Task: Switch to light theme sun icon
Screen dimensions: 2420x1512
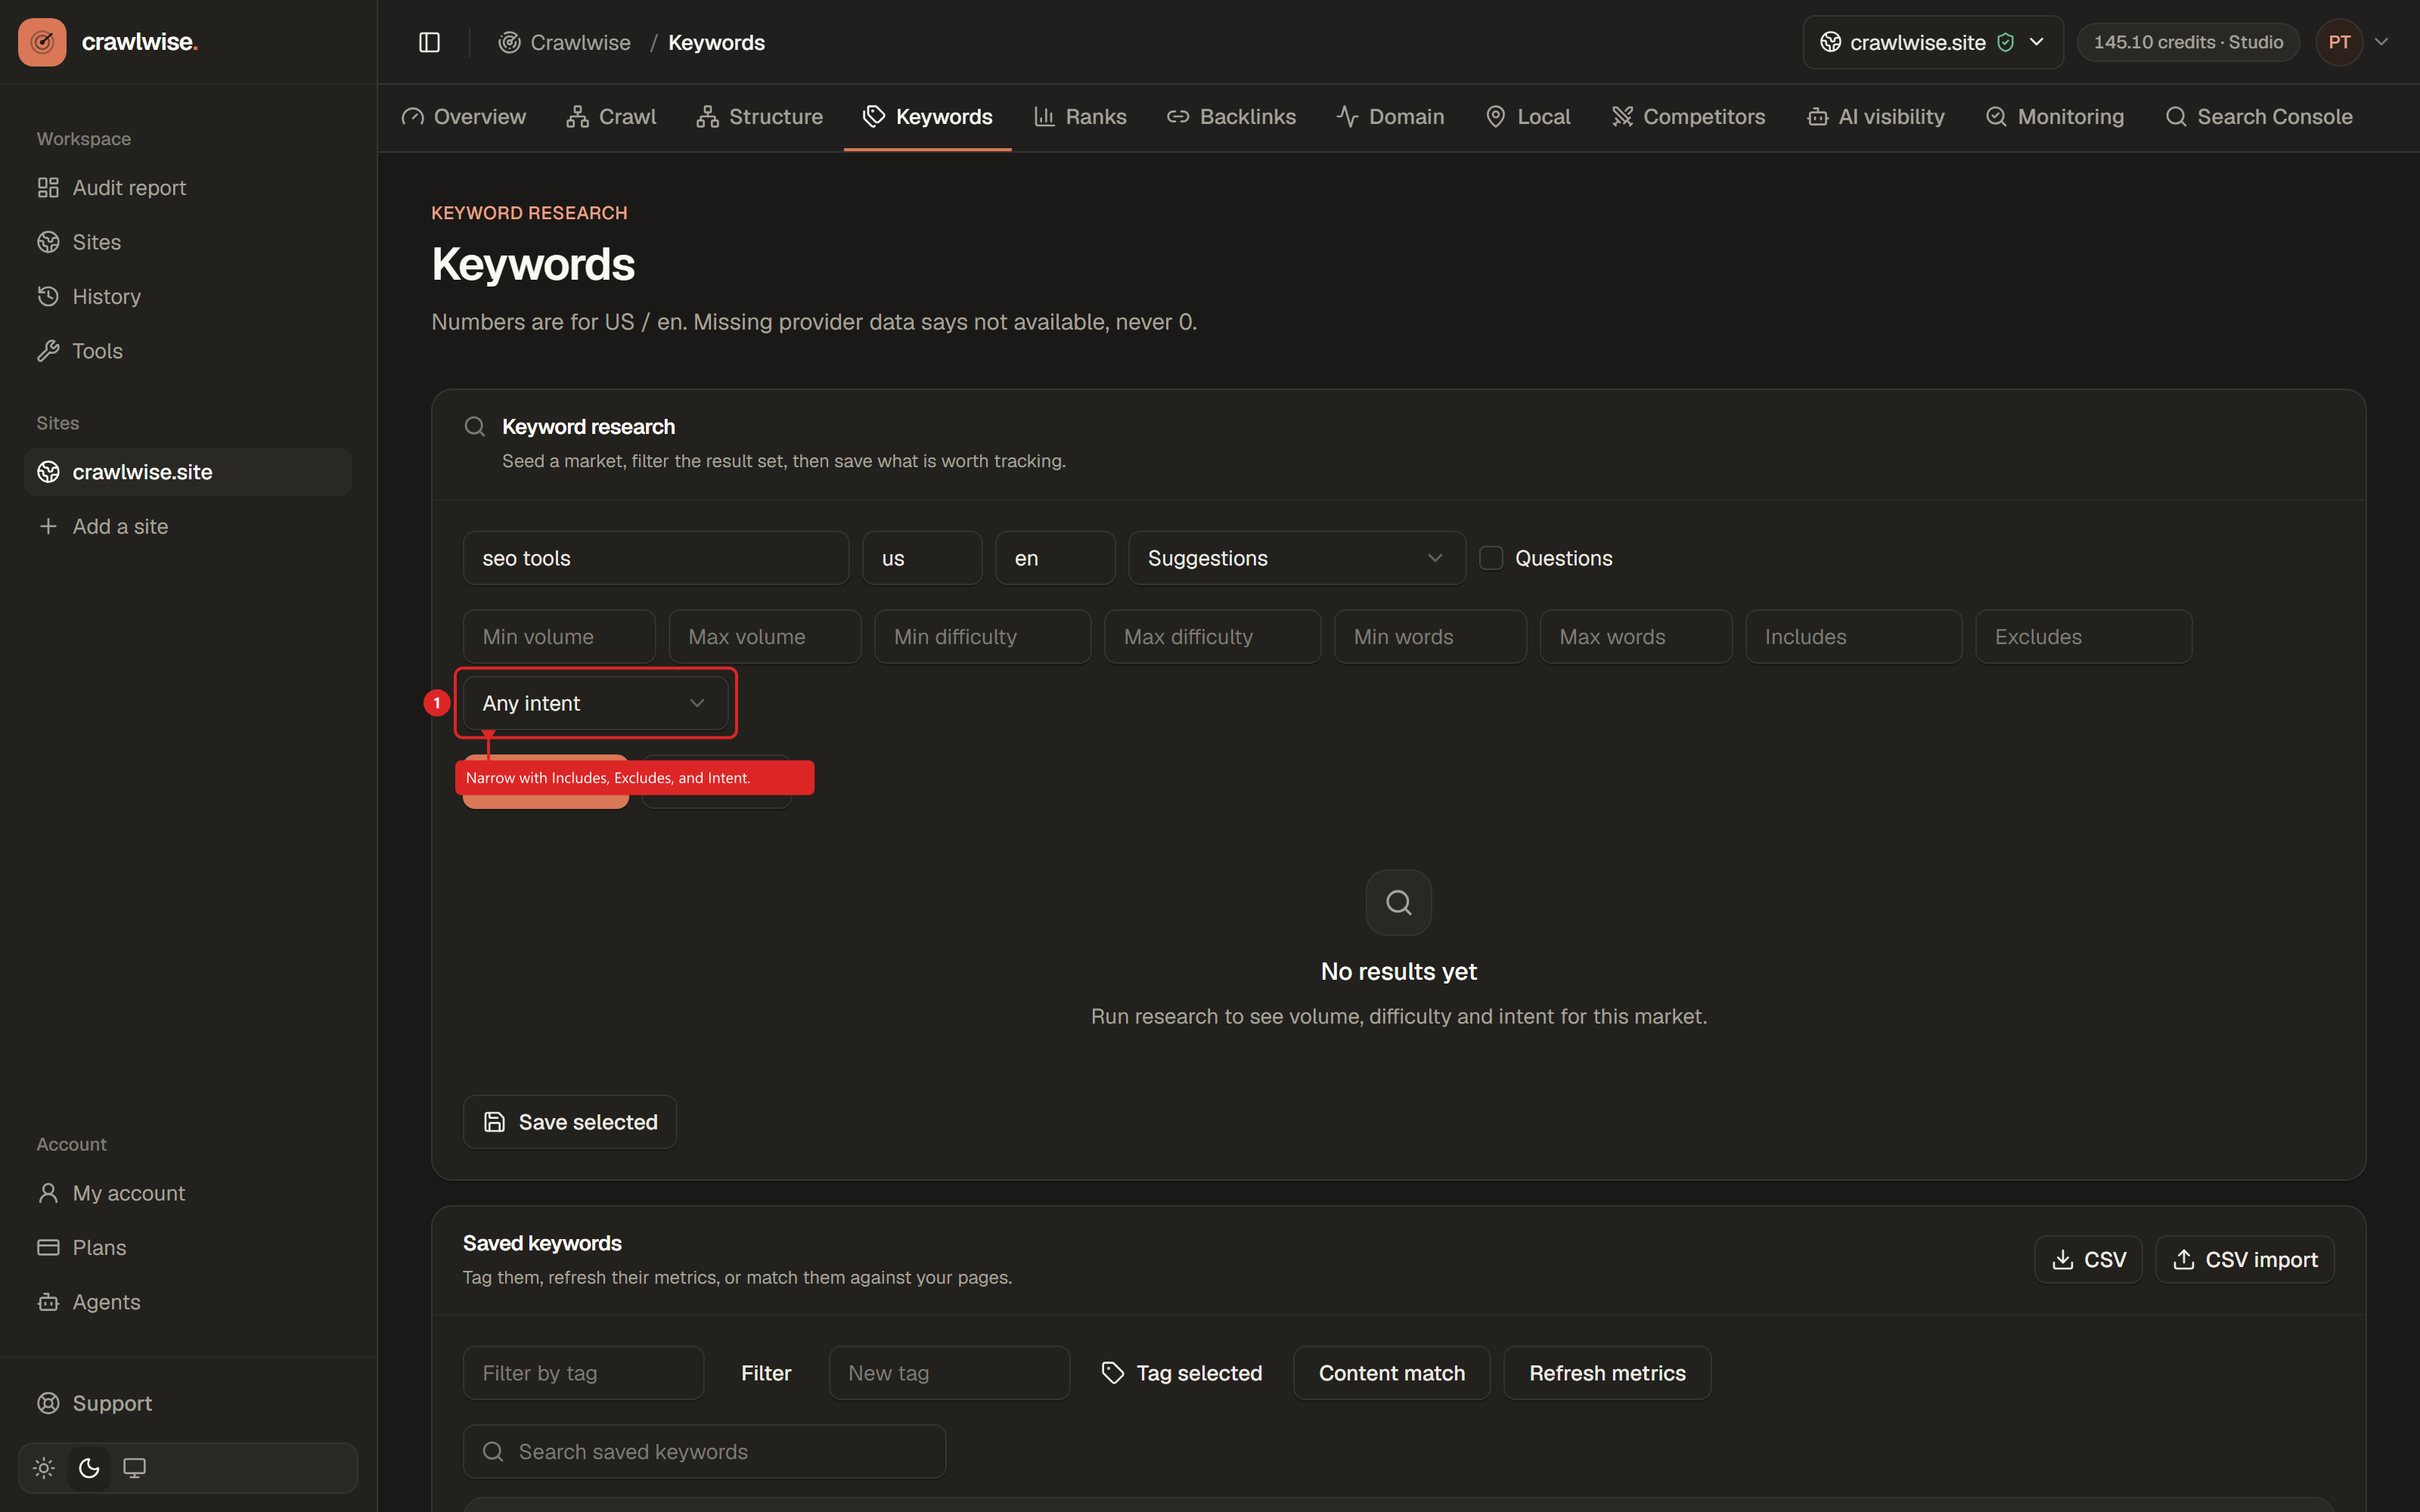Action: pos(44,1468)
